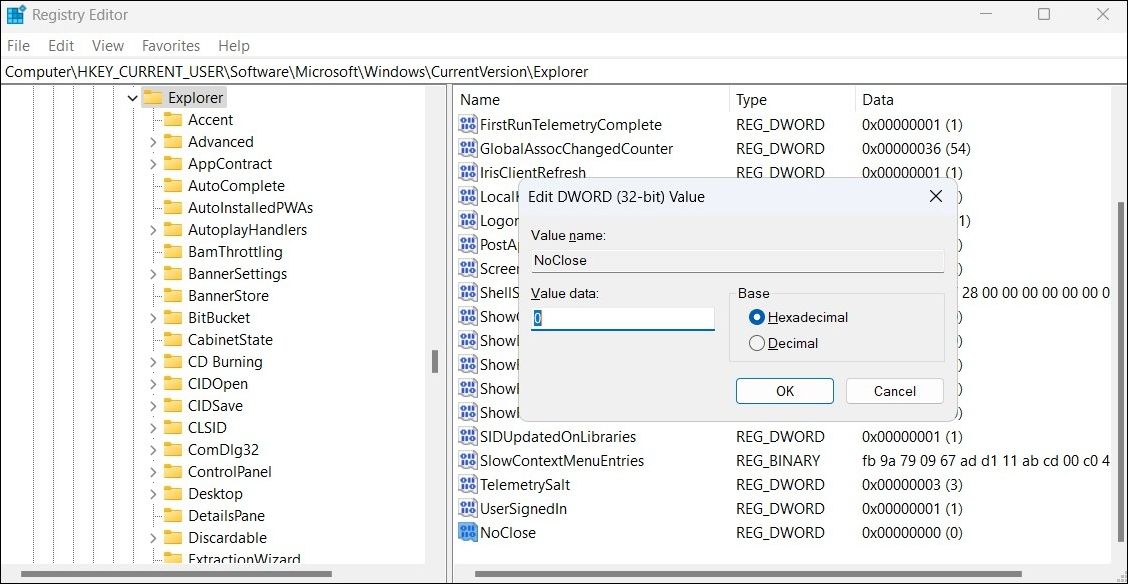This screenshot has height=584, width=1128.
Task: Select the Desktop key folder icon
Action: [173, 494]
